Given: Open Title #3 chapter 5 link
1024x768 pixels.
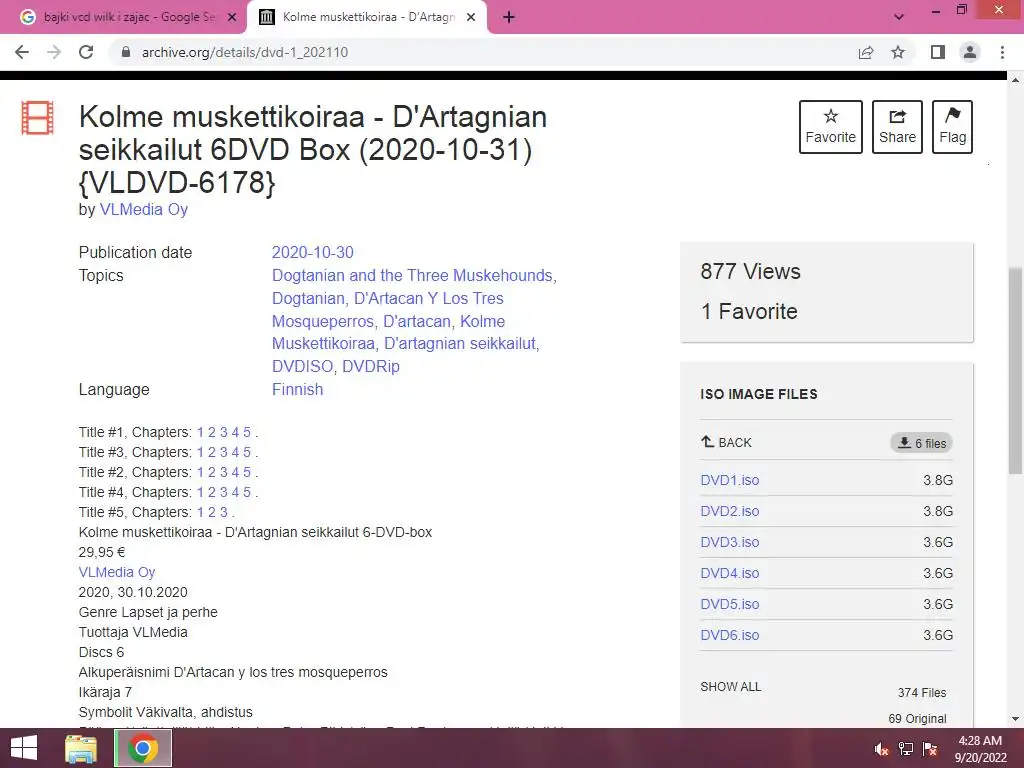Looking at the screenshot, I should [247, 453].
